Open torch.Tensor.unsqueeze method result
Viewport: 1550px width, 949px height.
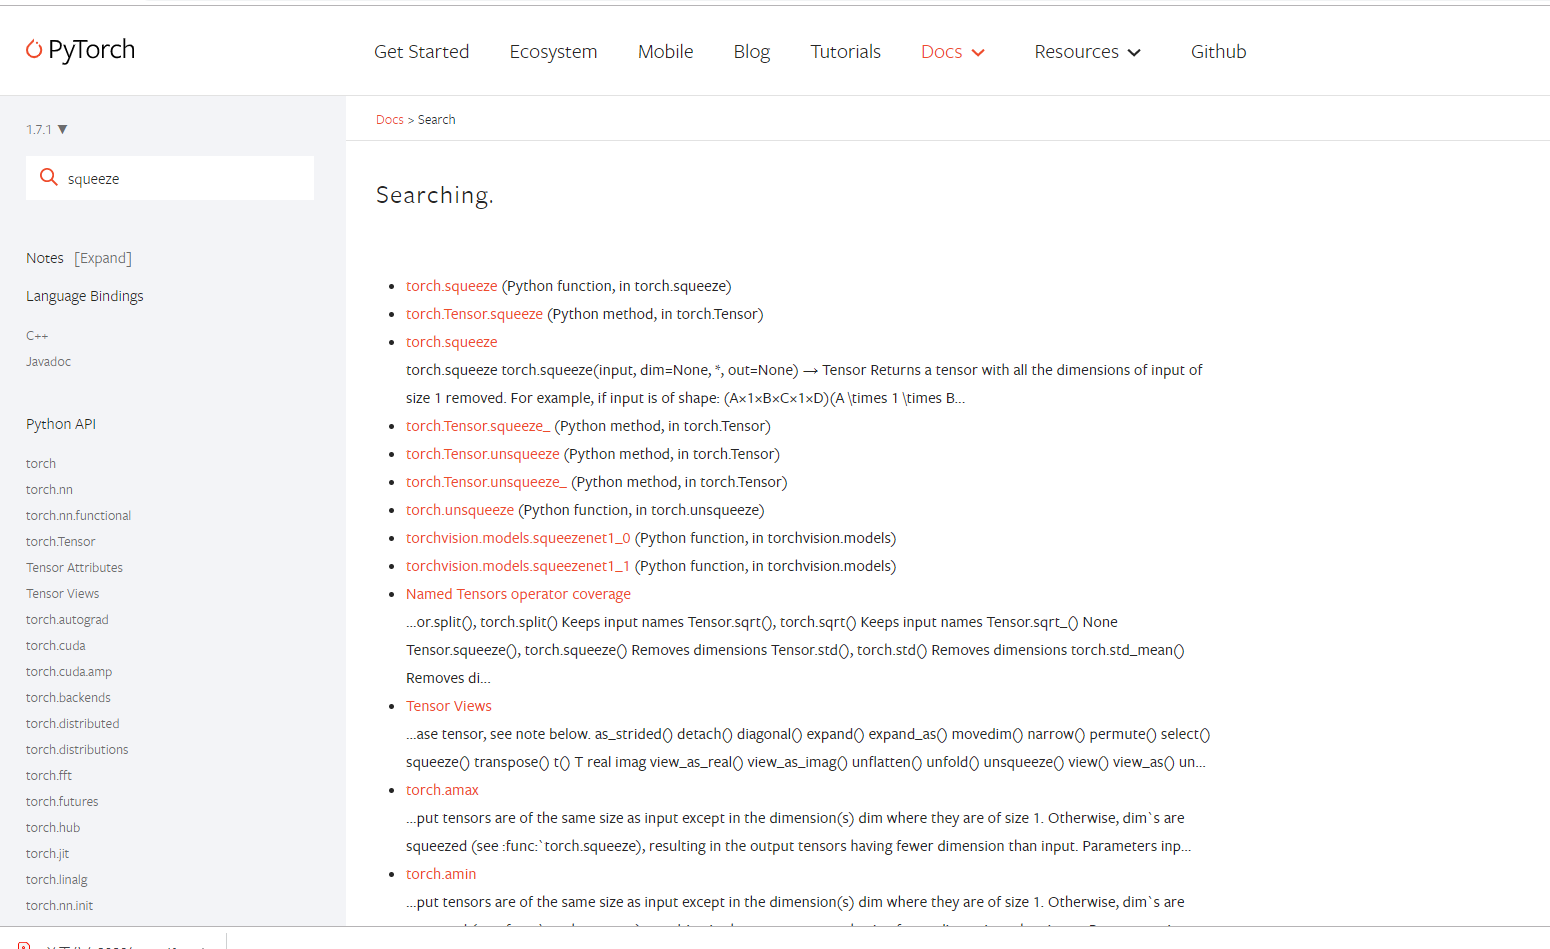point(483,454)
